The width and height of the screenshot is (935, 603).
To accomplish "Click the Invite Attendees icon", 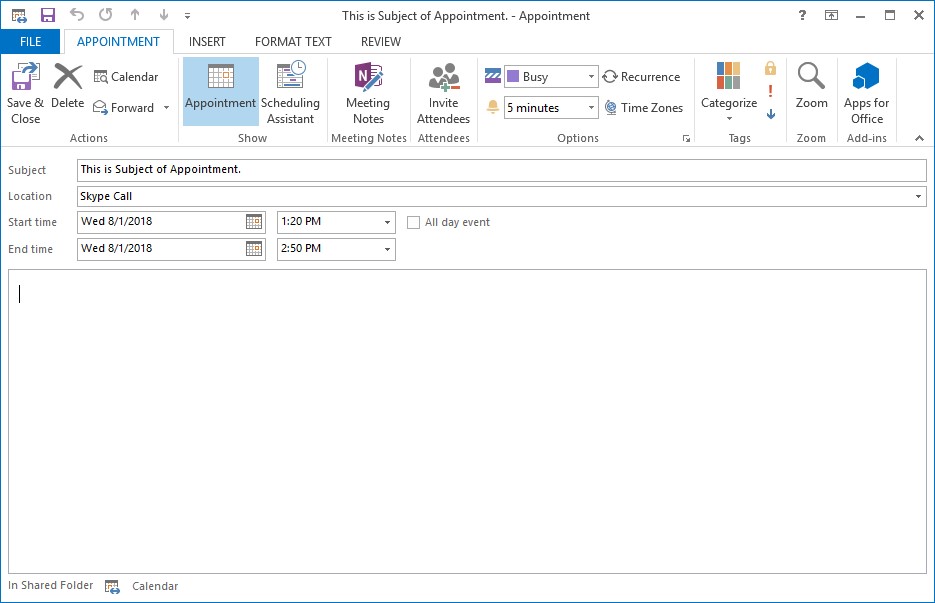I will pos(443,80).
